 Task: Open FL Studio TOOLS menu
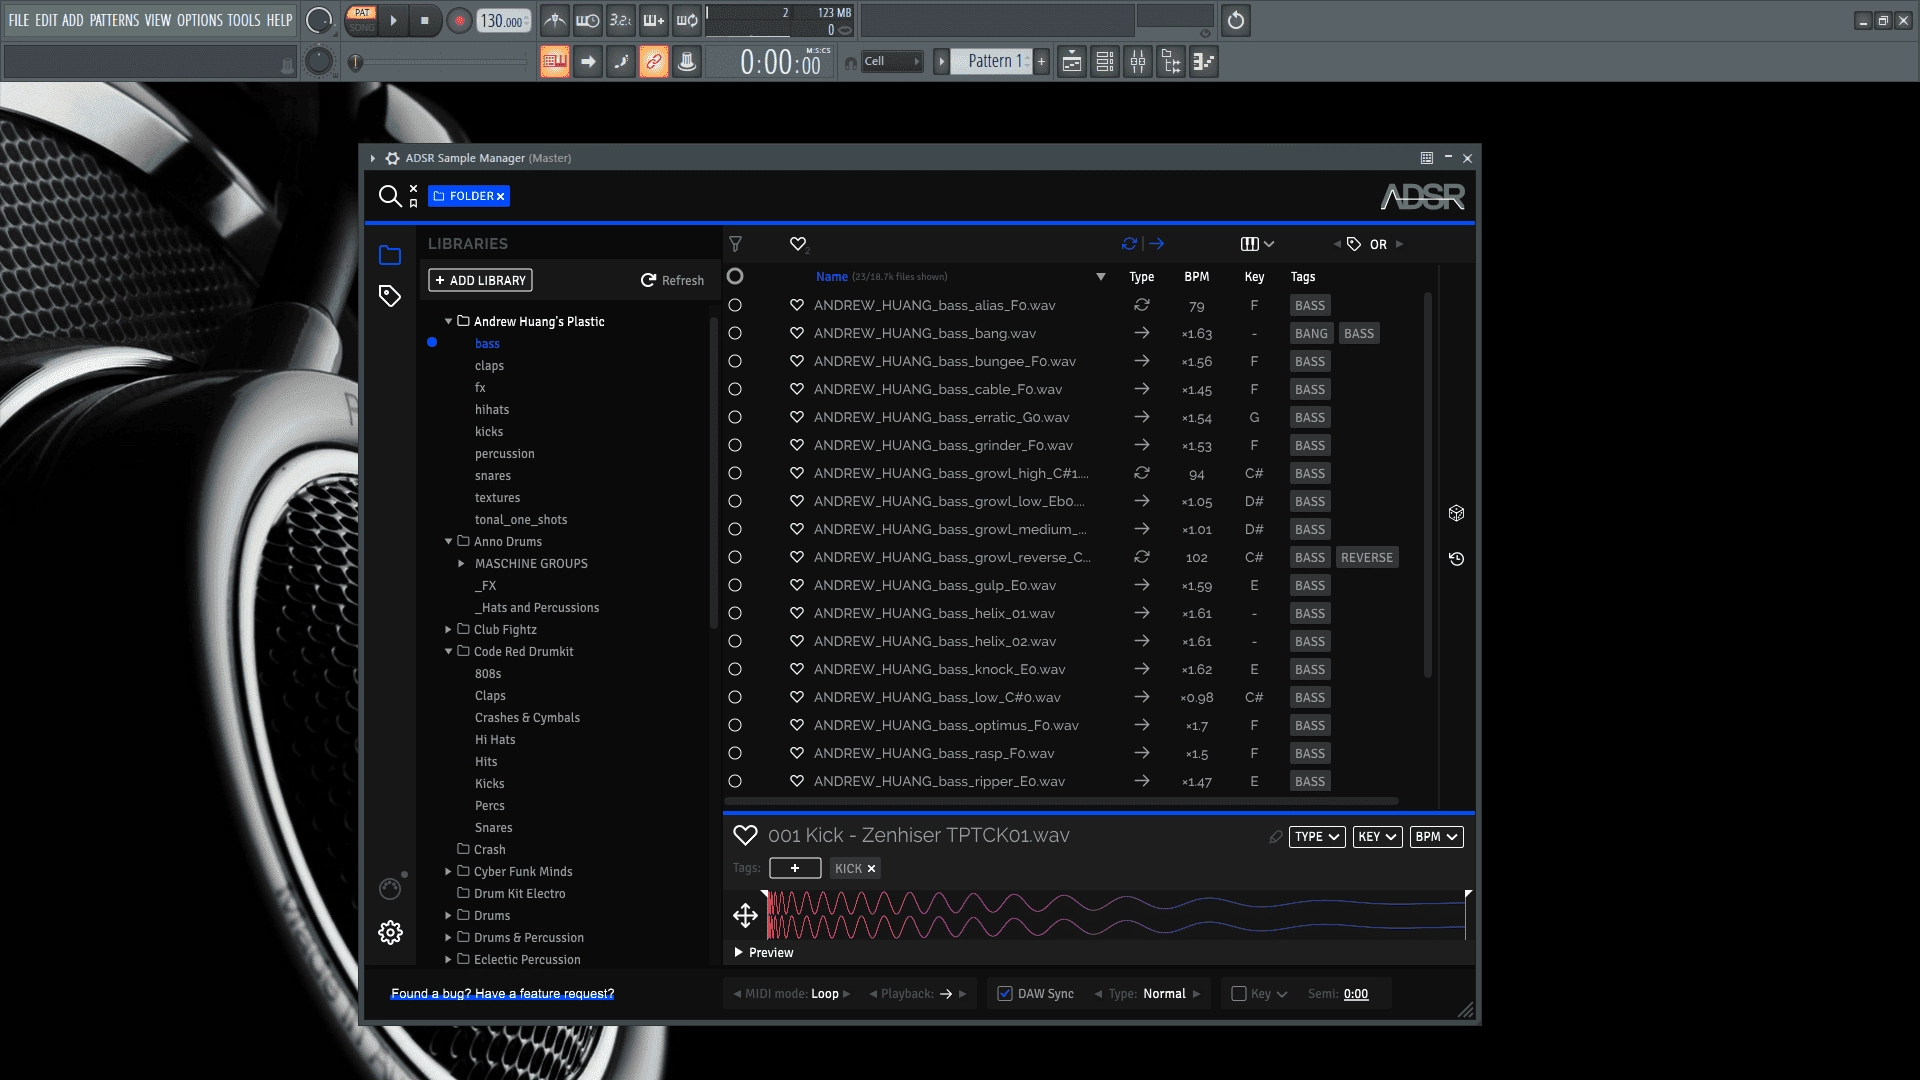(244, 20)
